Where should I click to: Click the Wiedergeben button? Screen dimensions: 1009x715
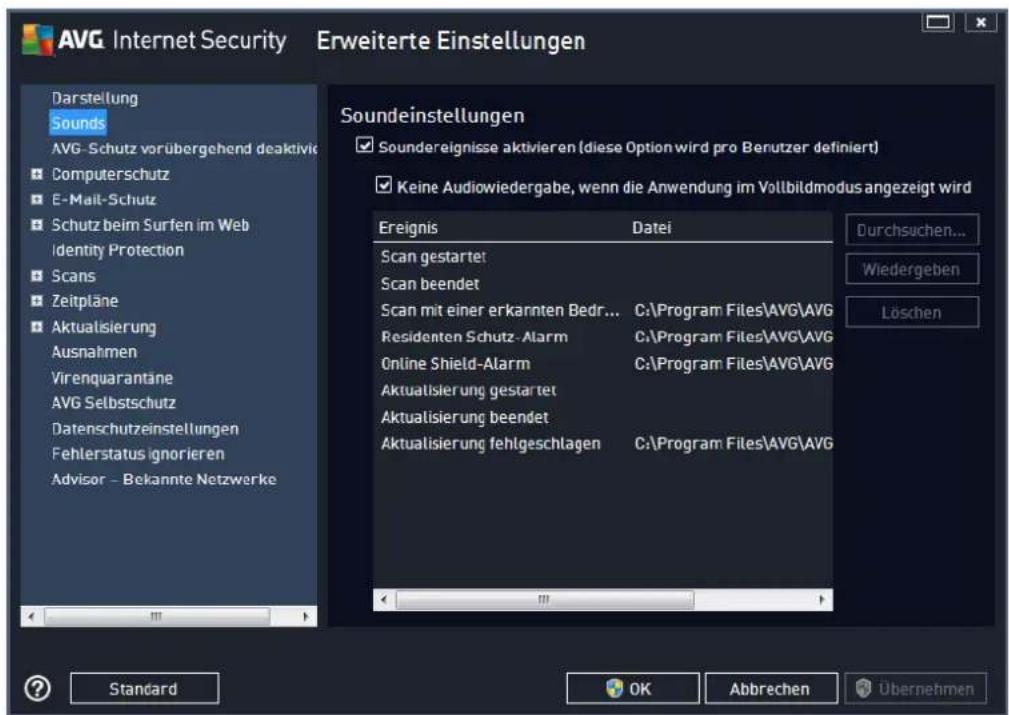(912, 269)
